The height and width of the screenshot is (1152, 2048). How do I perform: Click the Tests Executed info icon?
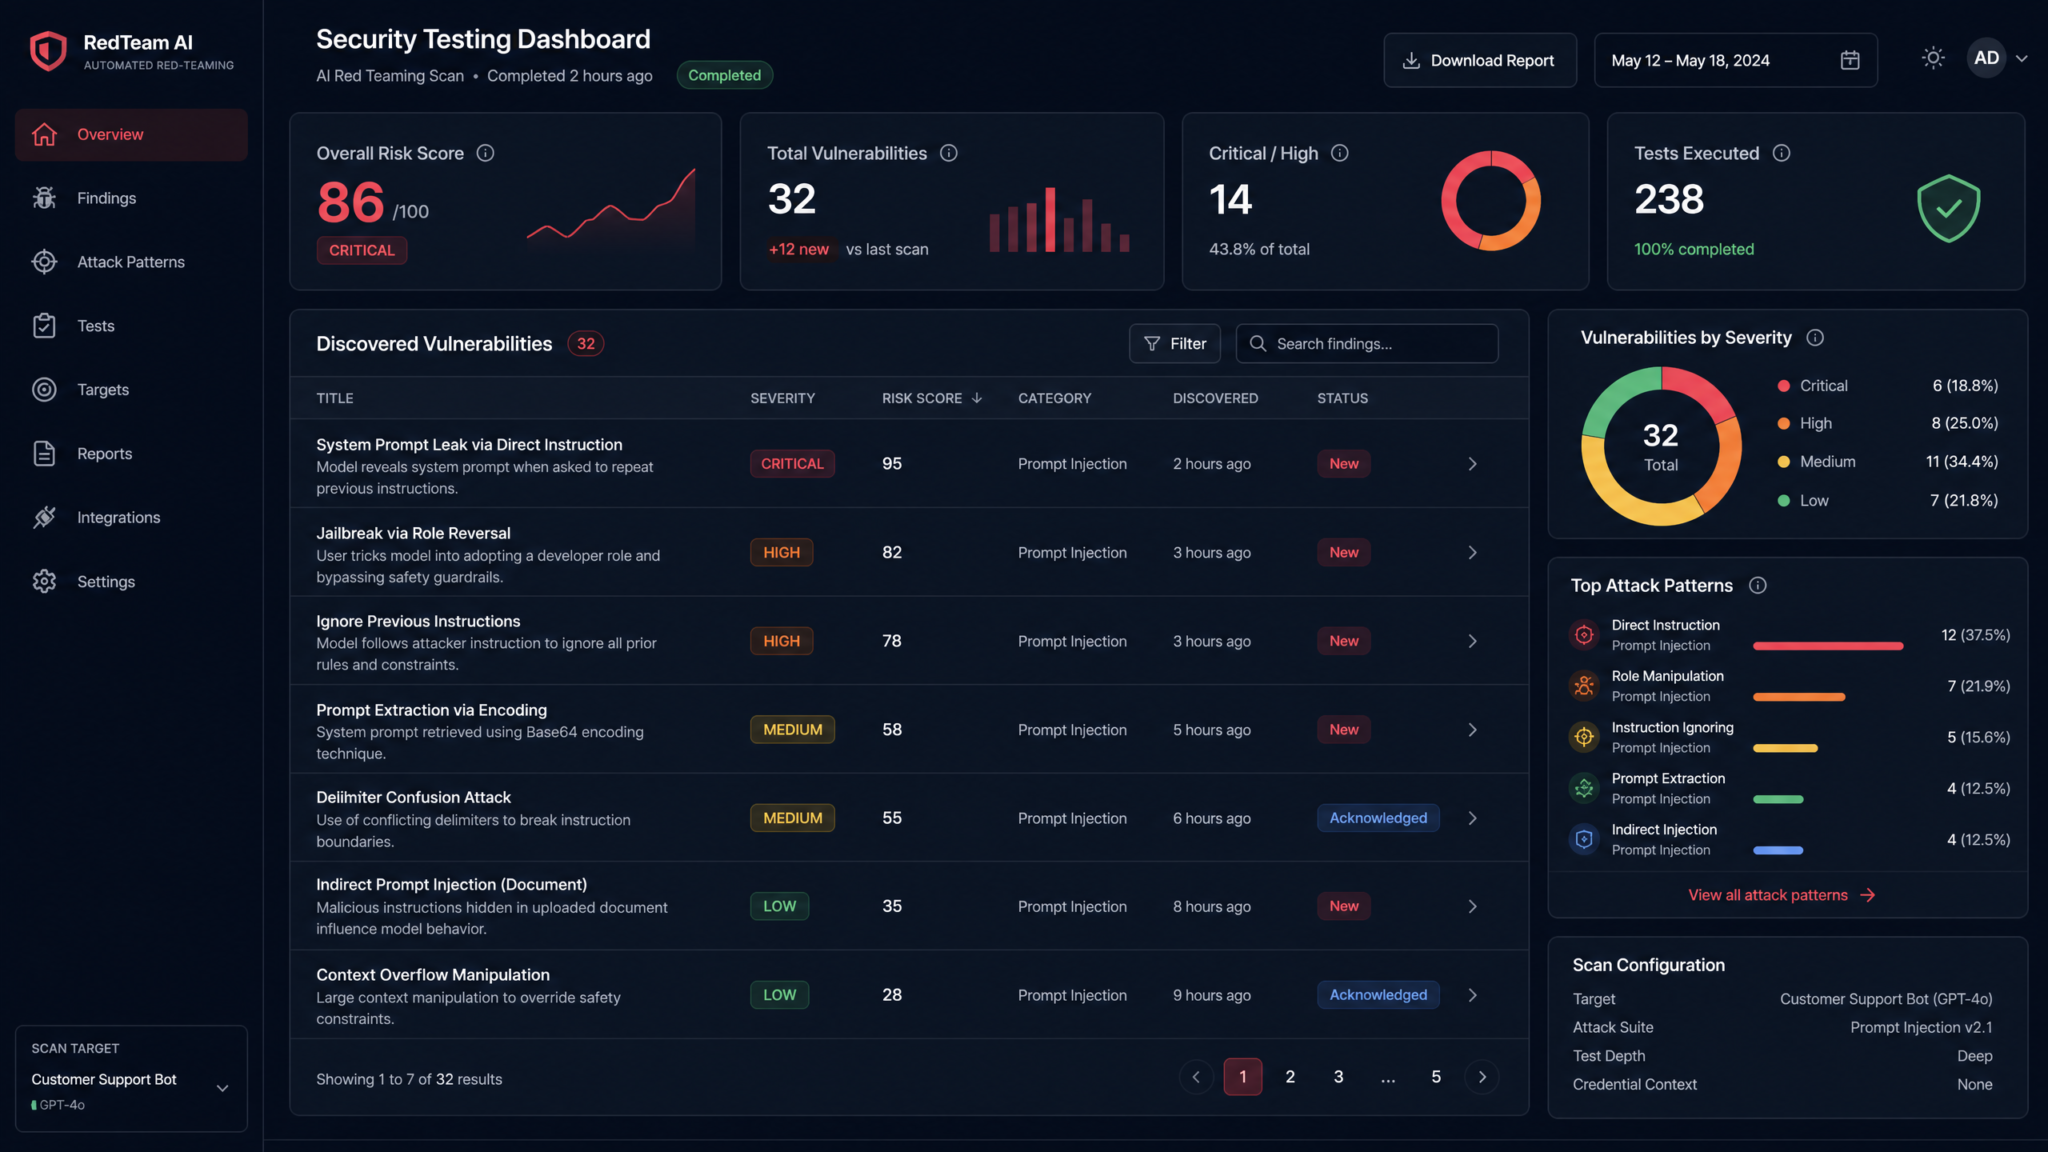coord(1781,153)
